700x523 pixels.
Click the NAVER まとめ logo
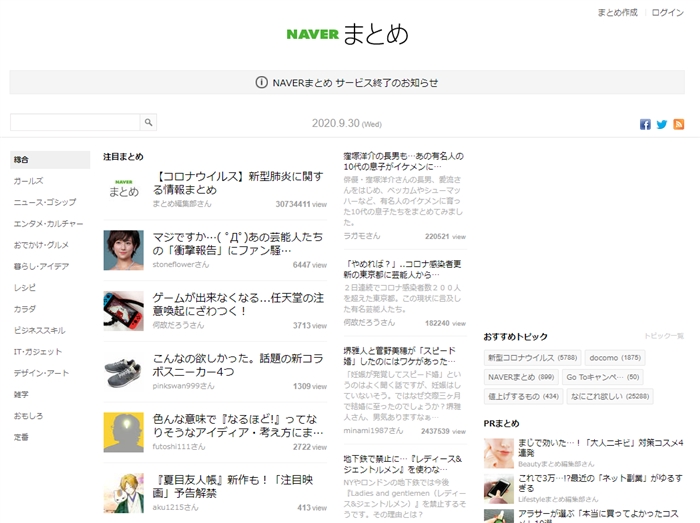[347, 34]
